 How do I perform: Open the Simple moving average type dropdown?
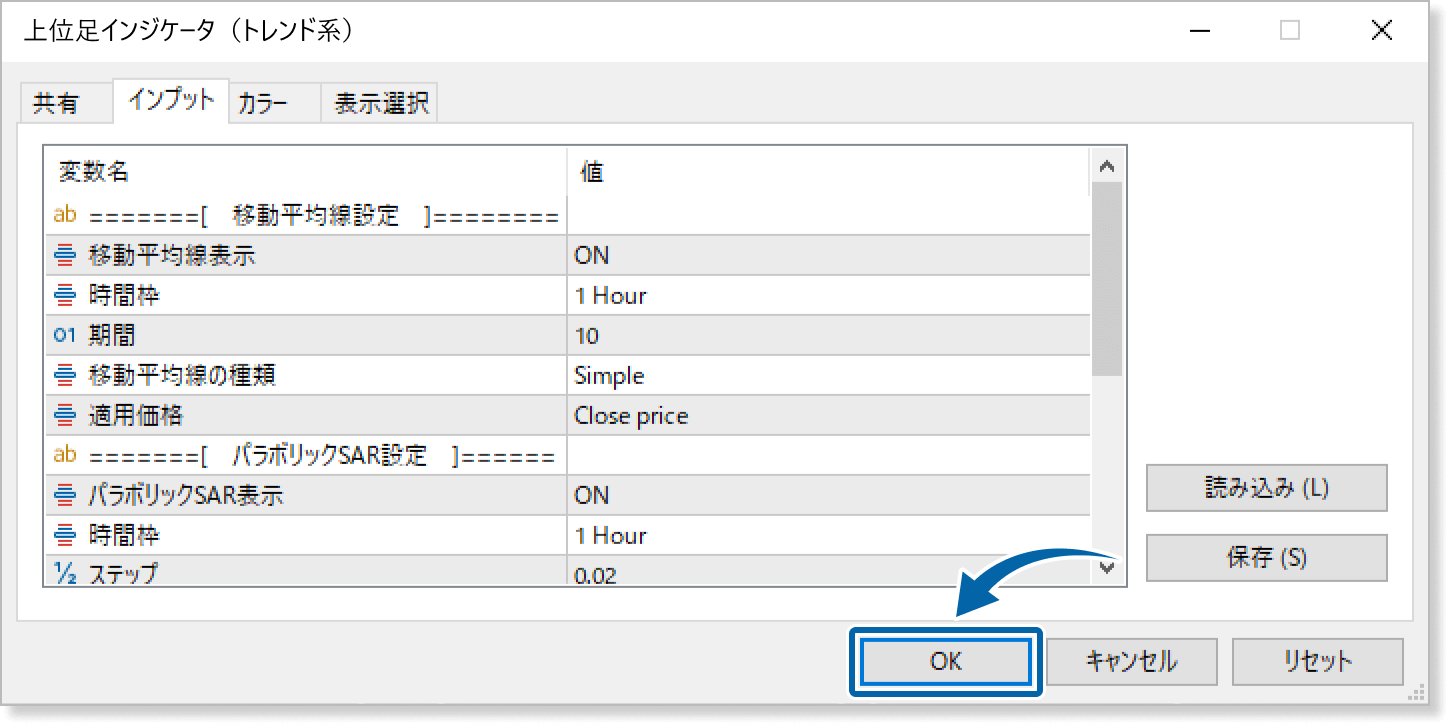[828, 376]
